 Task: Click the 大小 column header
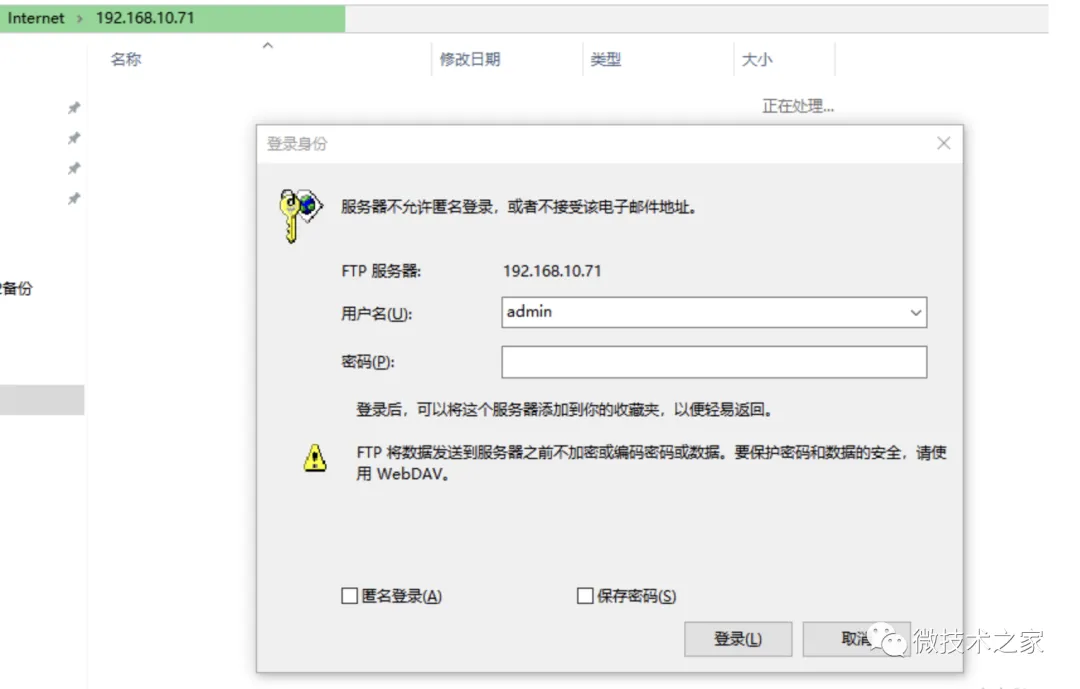point(756,60)
